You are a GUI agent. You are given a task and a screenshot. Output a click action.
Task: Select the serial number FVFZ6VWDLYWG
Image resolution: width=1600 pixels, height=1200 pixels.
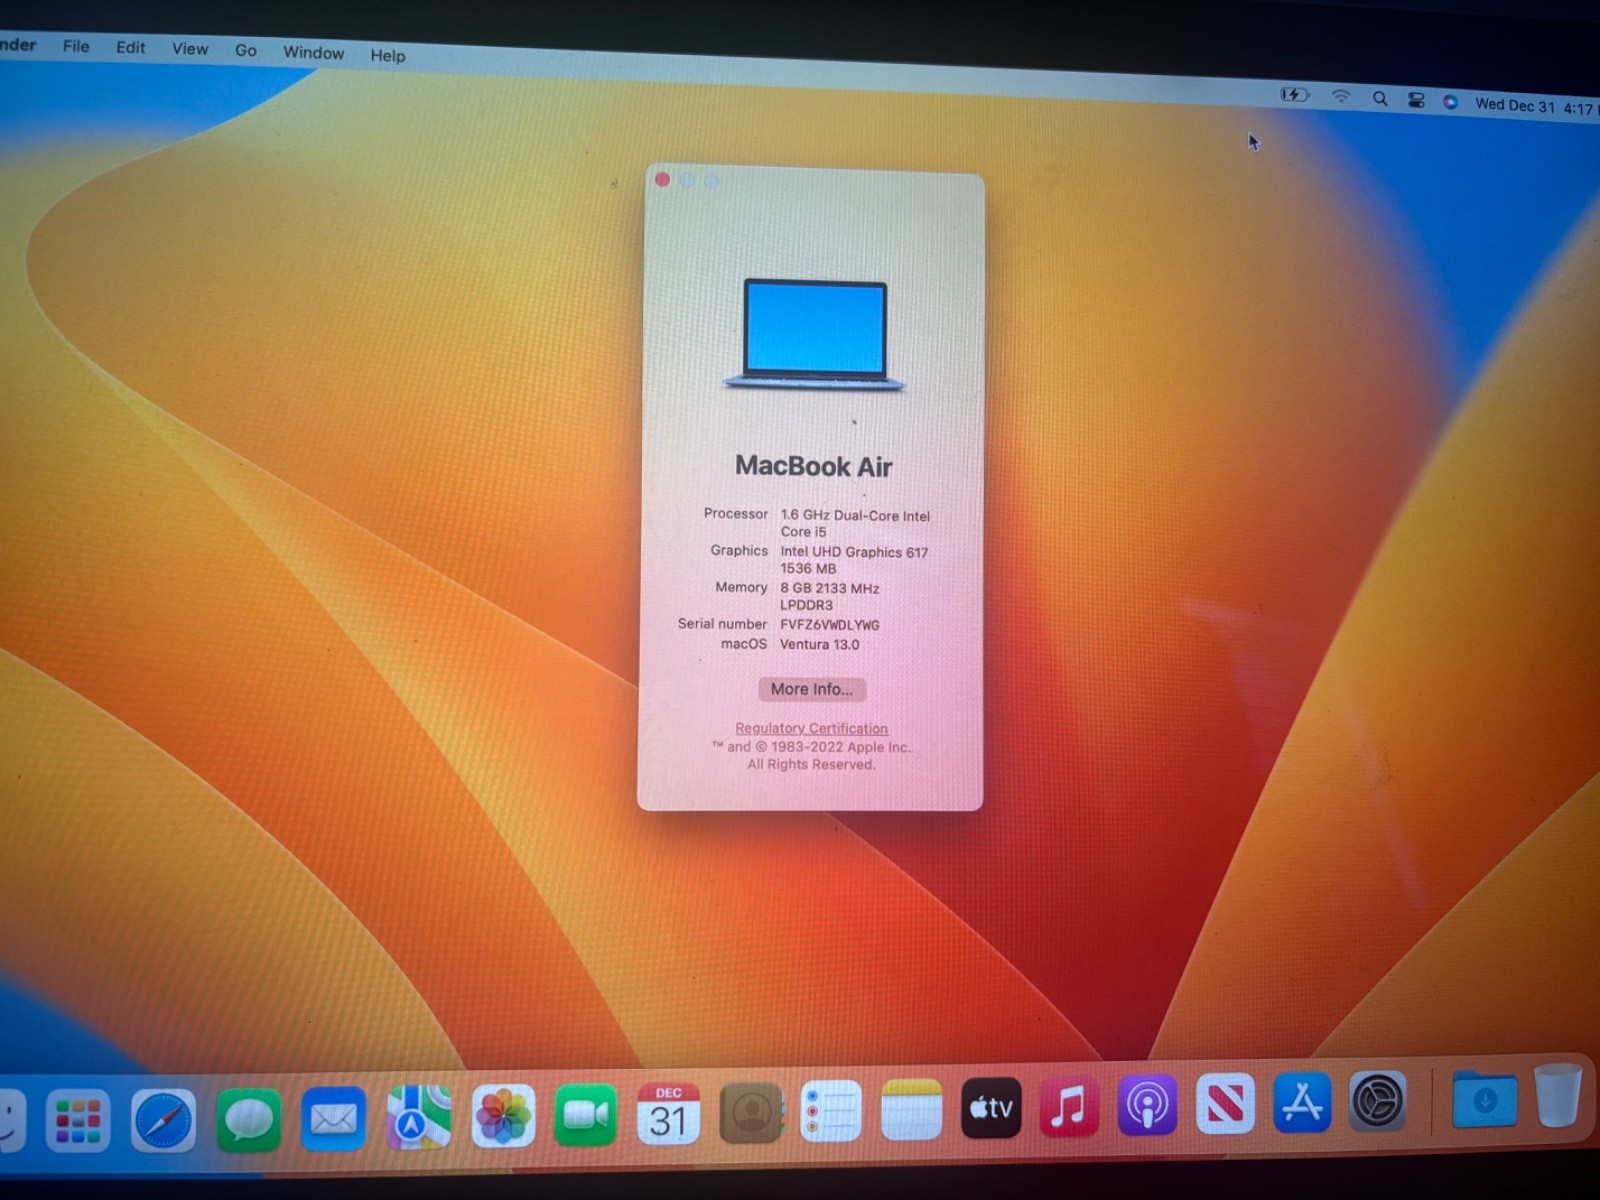(830, 625)
